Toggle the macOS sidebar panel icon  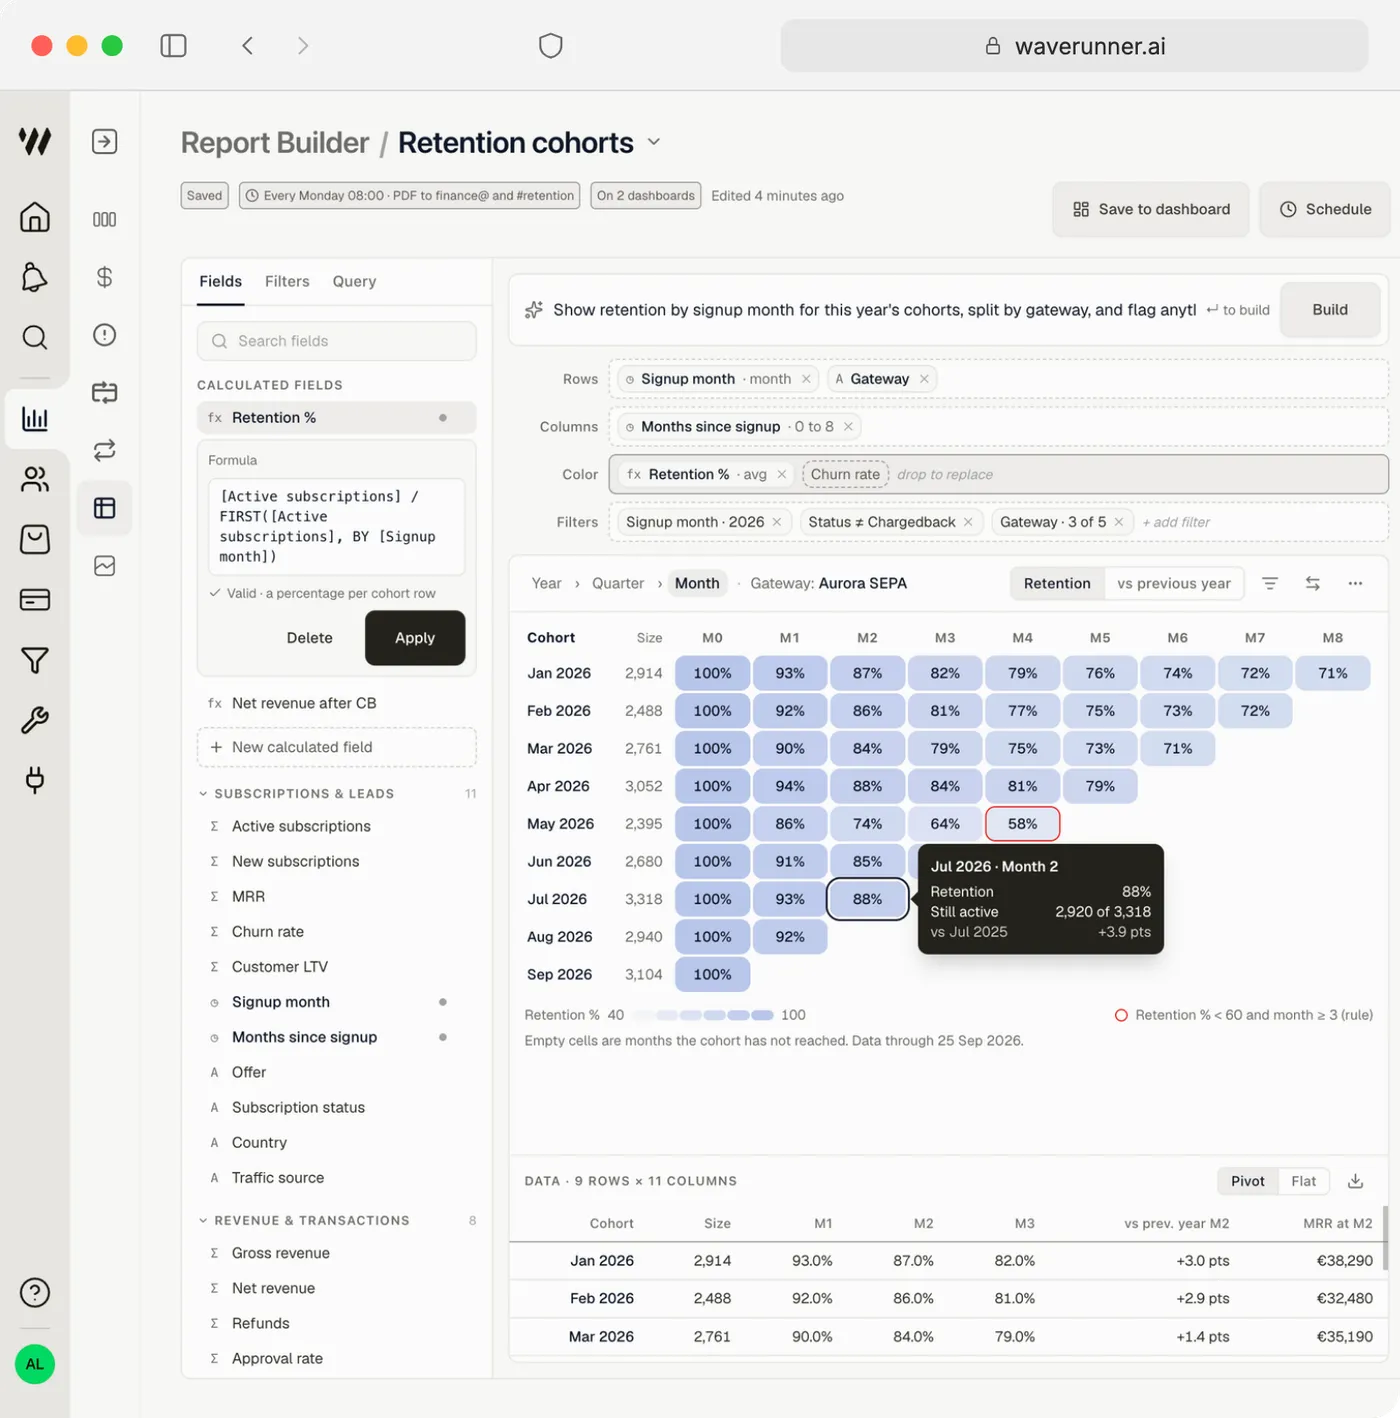pyautogui.click(x=174, y=46)
